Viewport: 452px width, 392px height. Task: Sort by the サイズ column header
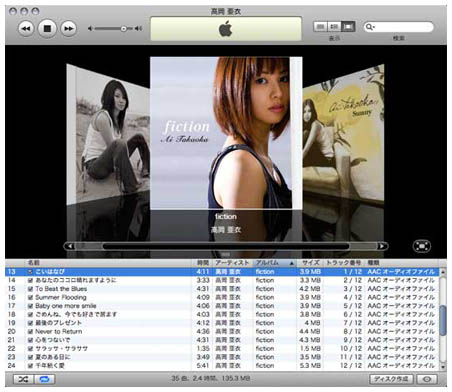(310, 263)
